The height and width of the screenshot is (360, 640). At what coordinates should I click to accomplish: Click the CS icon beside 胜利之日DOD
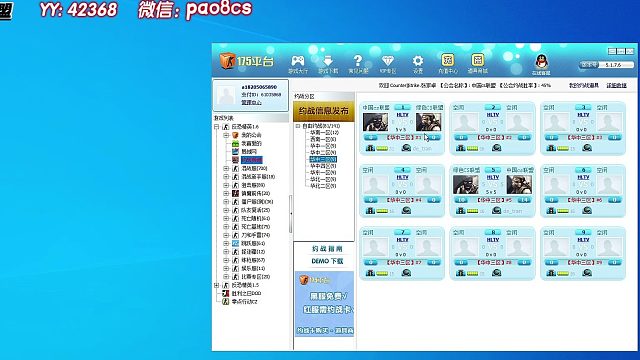click(225, 293)
